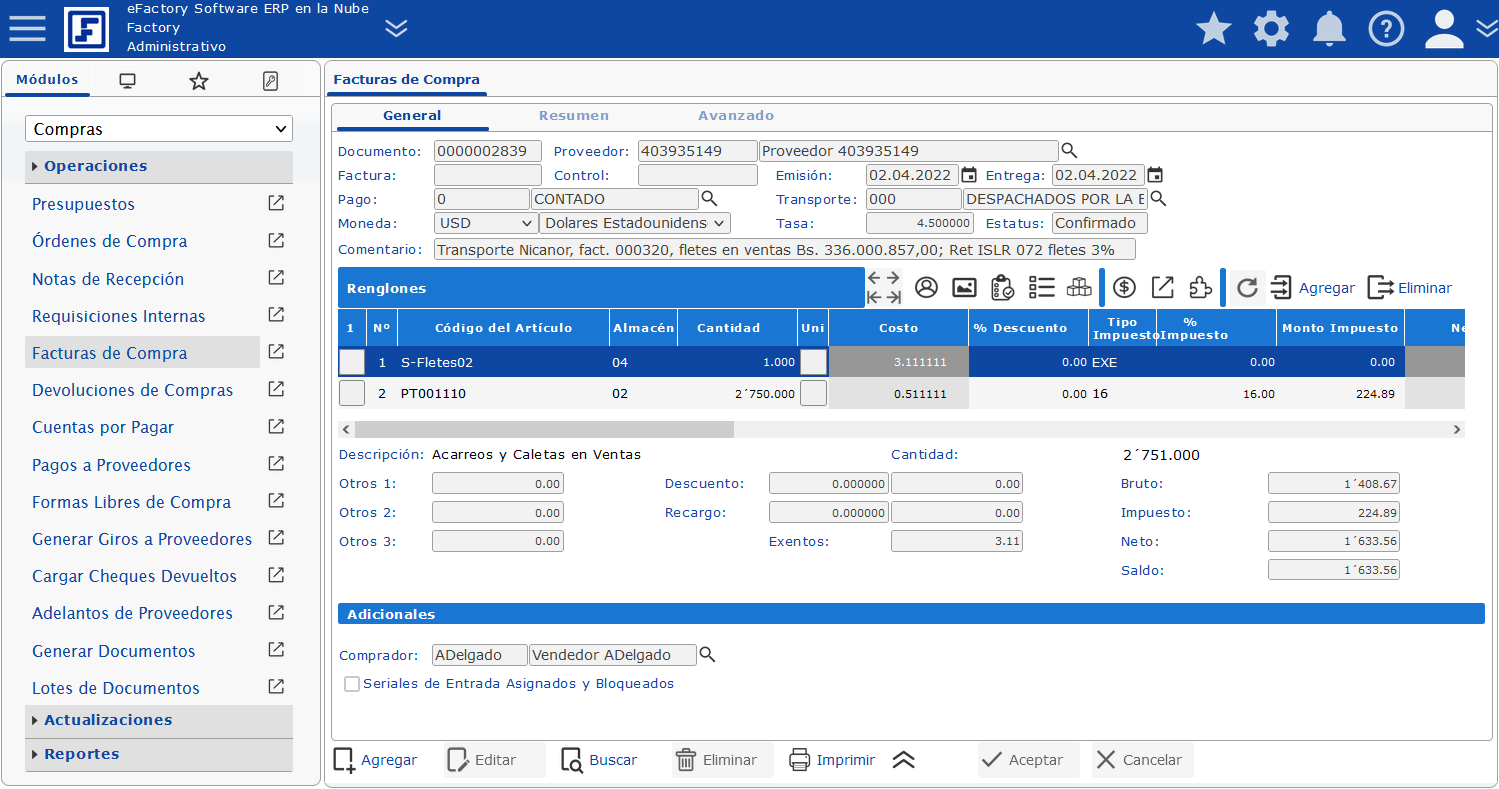Screen dimensions: 1499x789
Task: Click the Renglones horizontal scrollbar thumb
Action: tap(544, 429)
